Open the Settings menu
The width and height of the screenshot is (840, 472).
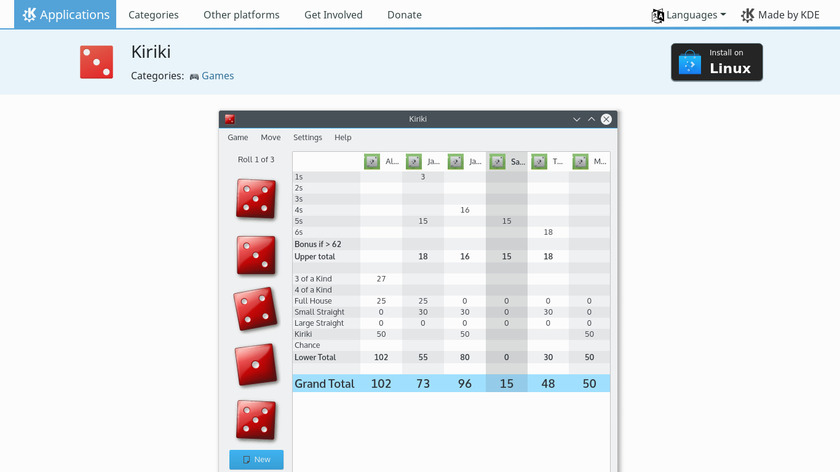click(x=308, y=138)
